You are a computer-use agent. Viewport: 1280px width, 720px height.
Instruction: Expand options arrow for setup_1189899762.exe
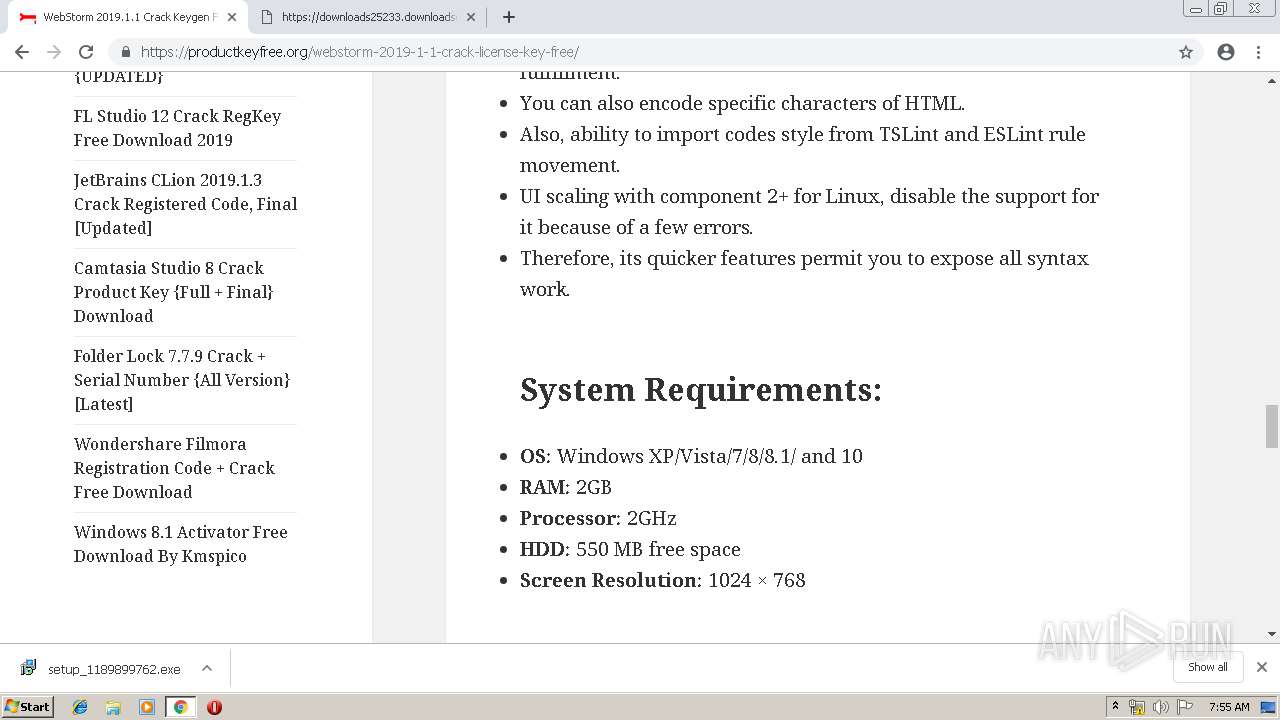point(207,668)
